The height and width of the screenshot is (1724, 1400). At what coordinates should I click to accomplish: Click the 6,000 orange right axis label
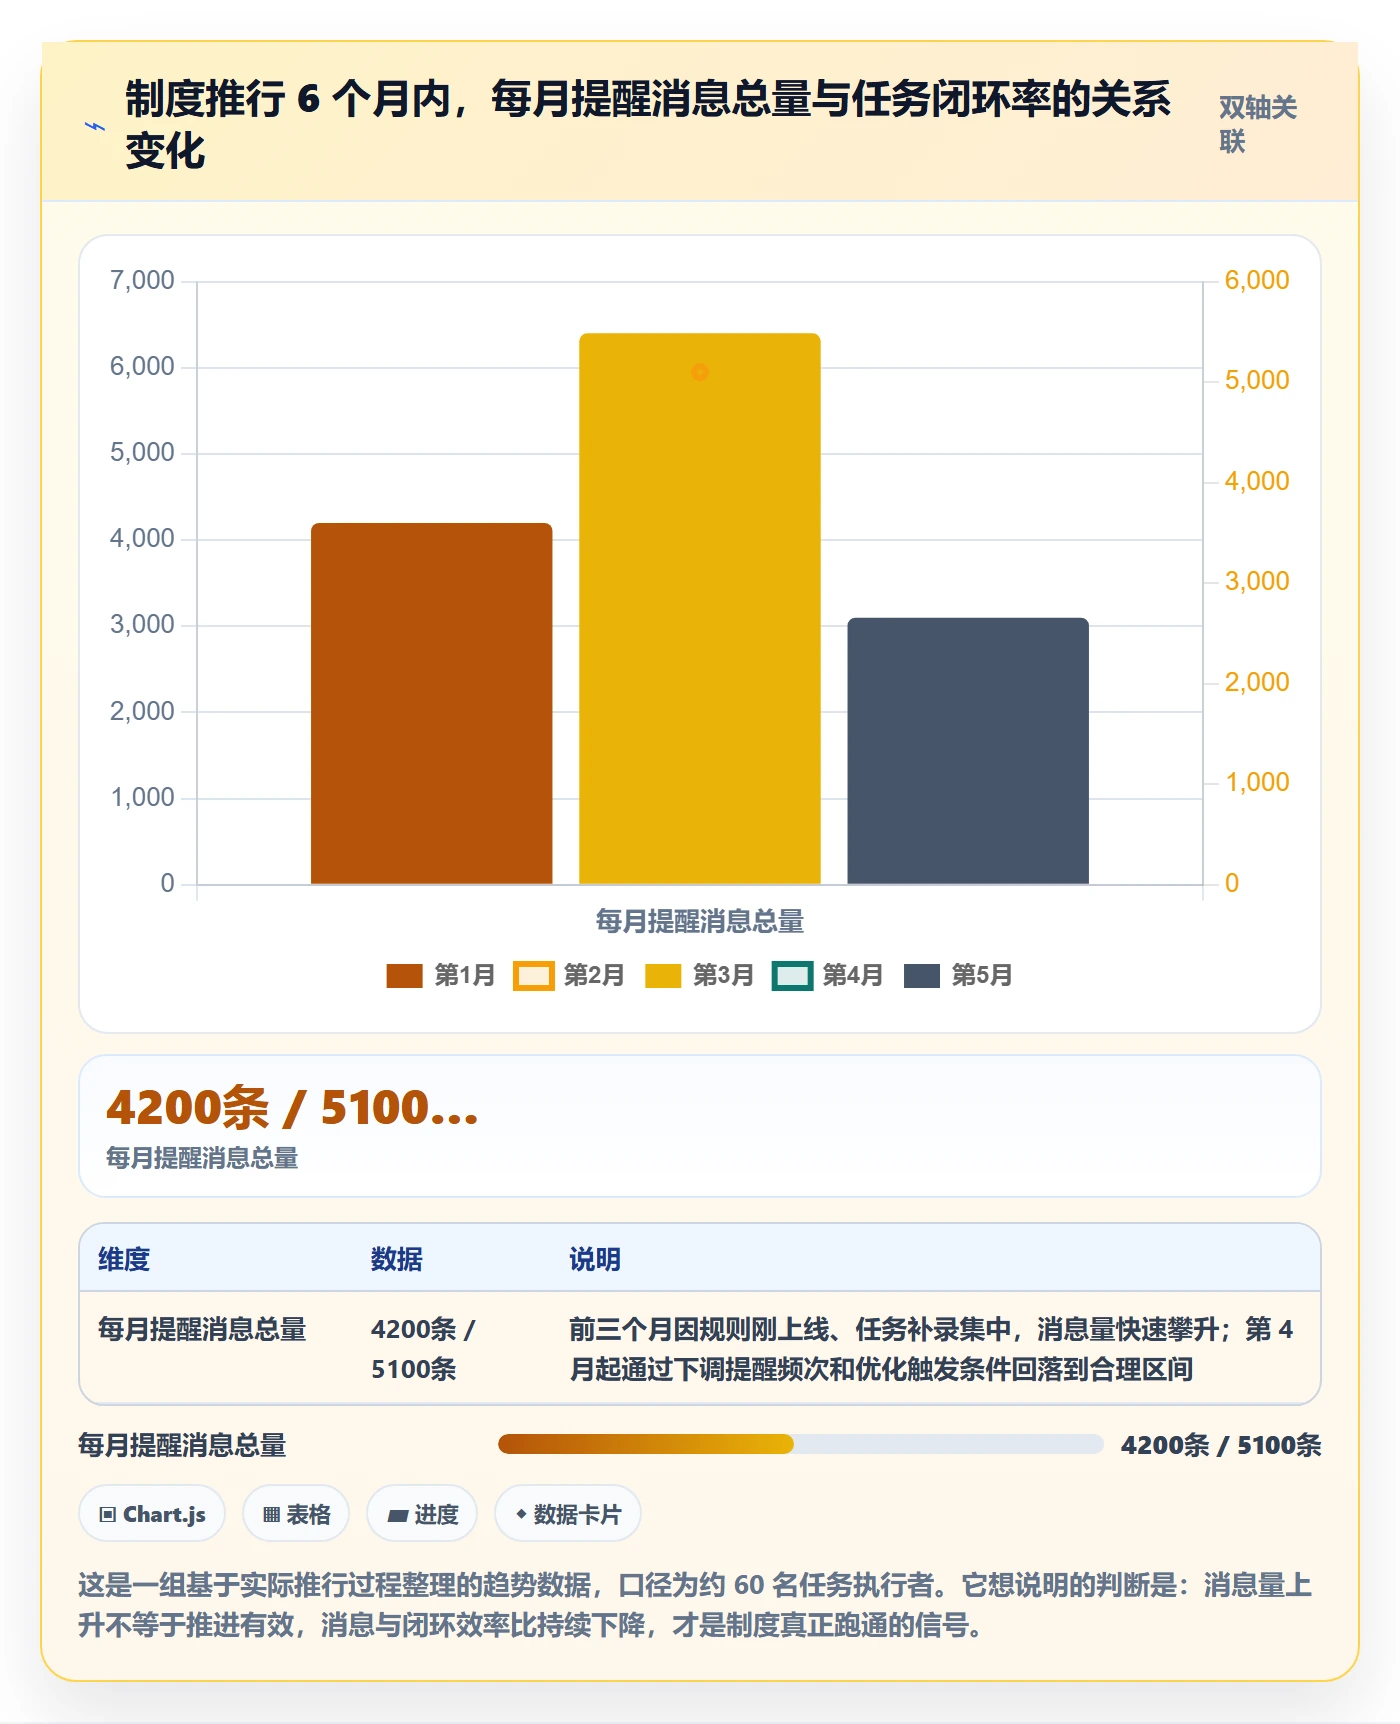(x=1257, y=280)
